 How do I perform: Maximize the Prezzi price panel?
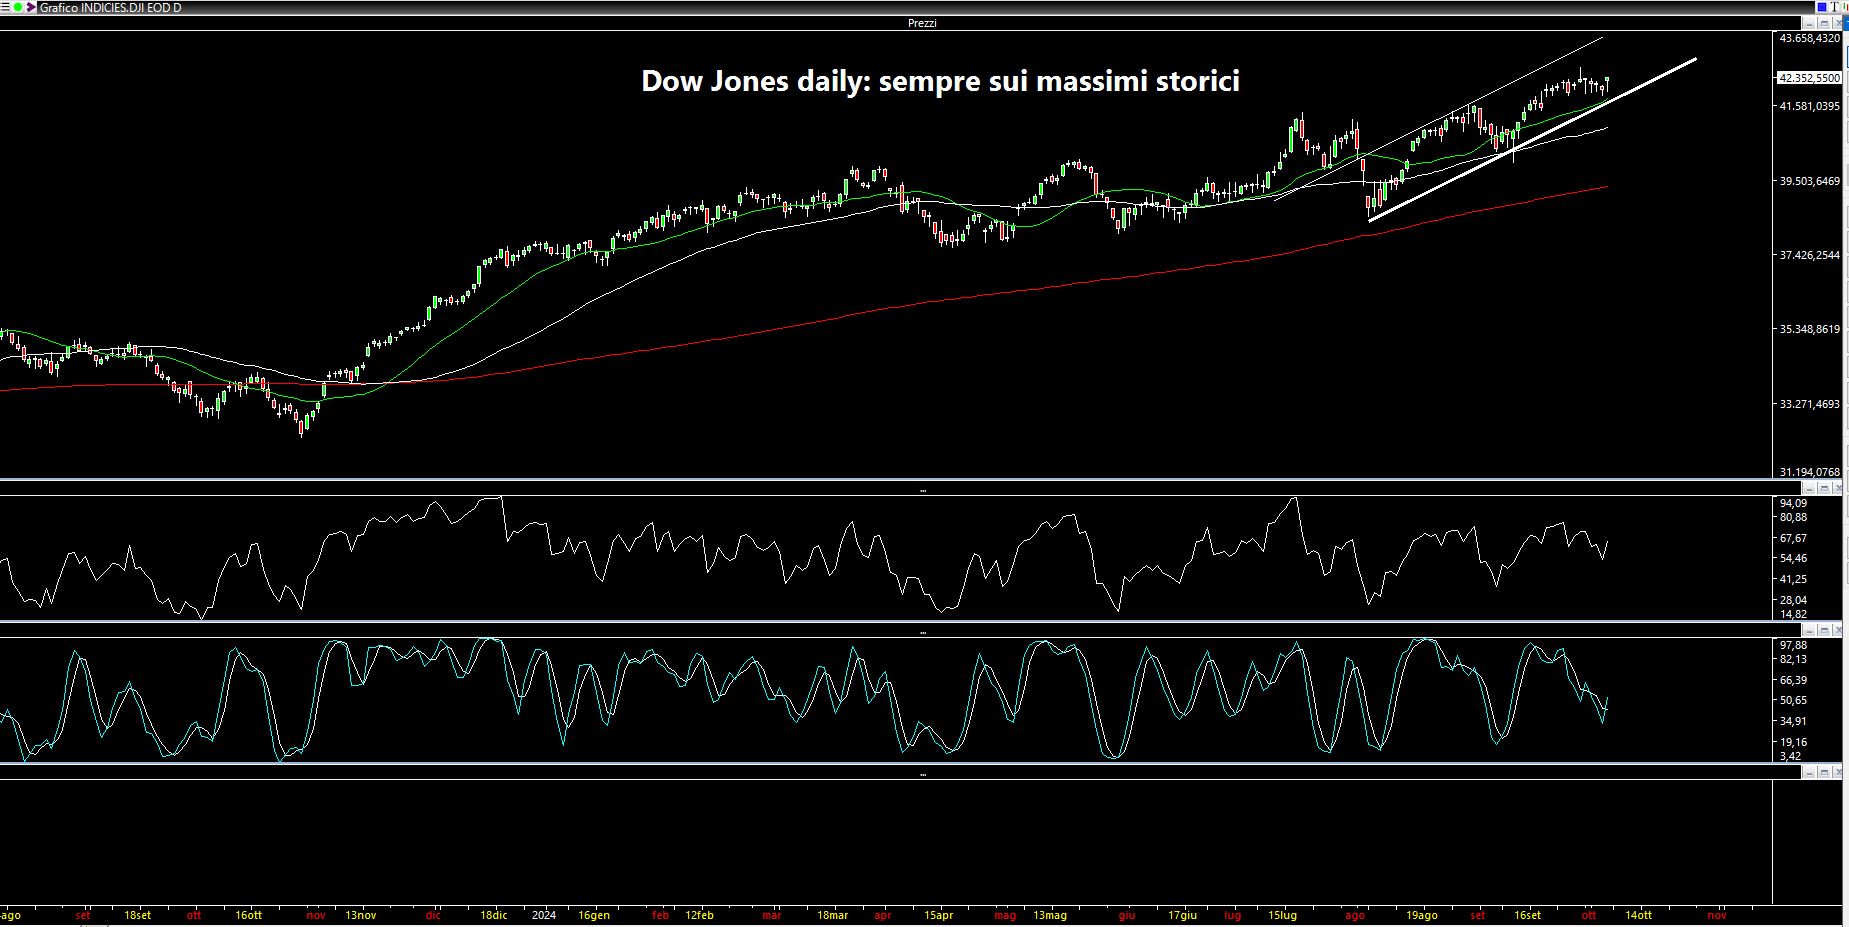pos(1824,24)
